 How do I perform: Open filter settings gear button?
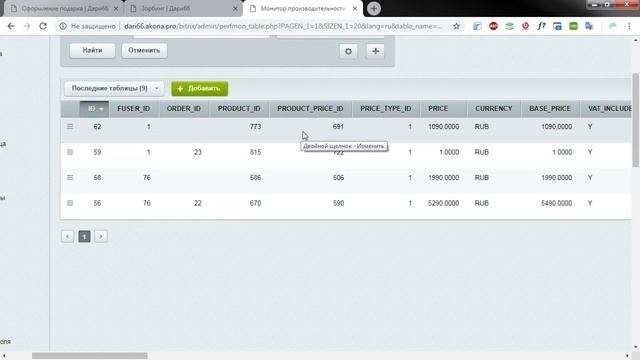[x=348, y=51]
